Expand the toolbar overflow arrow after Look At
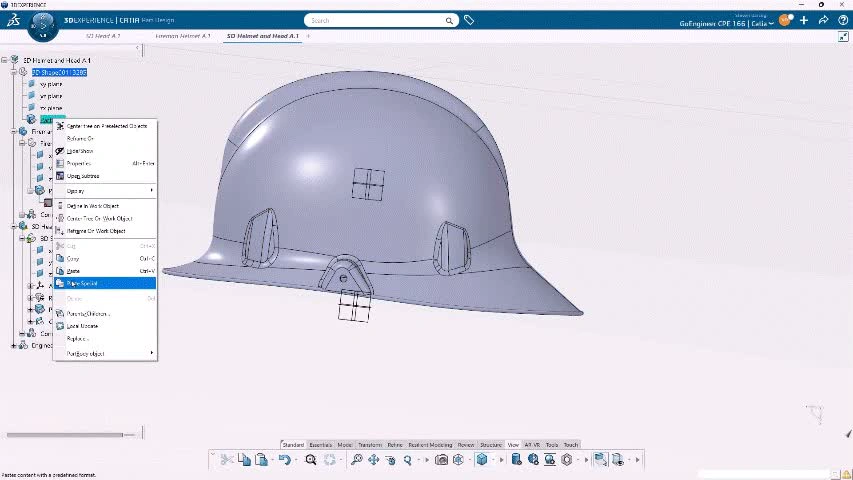Viewport: 853px width, 480px height. coord(427,460)
